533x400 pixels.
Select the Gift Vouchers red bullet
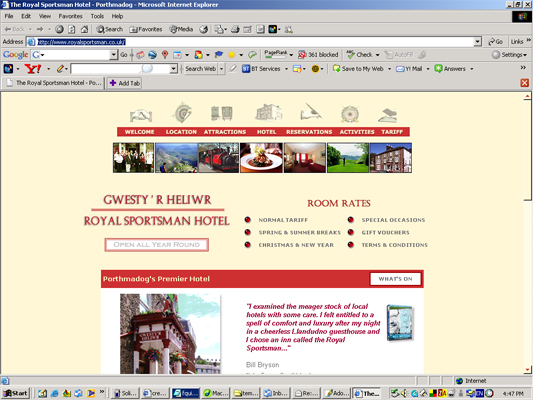click(351, 232)
